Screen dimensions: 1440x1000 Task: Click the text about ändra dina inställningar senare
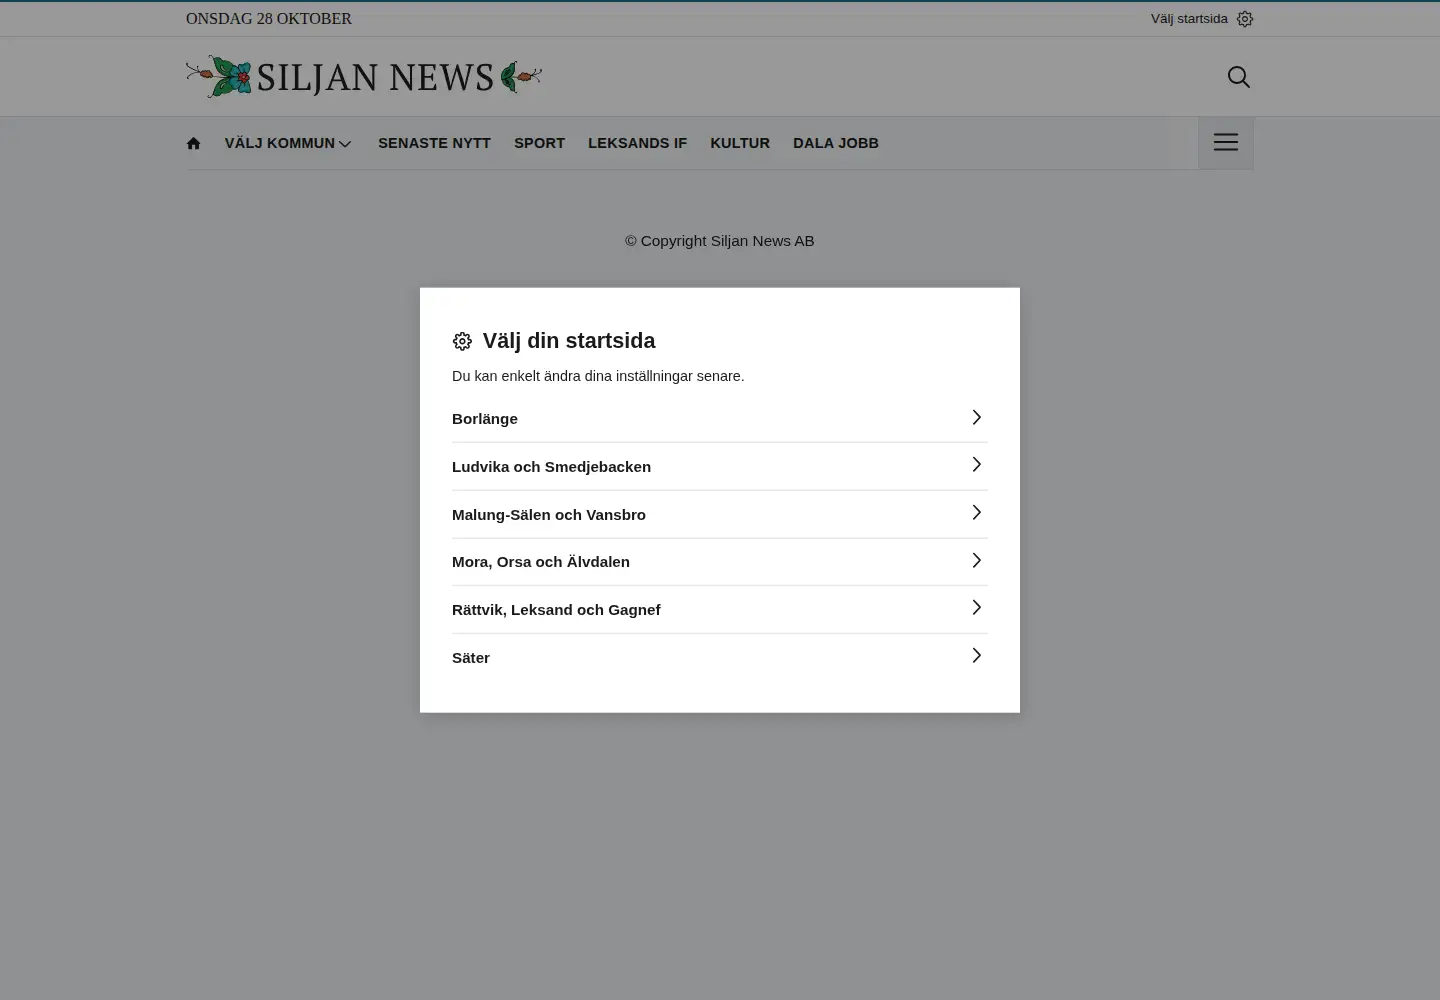(x=598, y=376)
